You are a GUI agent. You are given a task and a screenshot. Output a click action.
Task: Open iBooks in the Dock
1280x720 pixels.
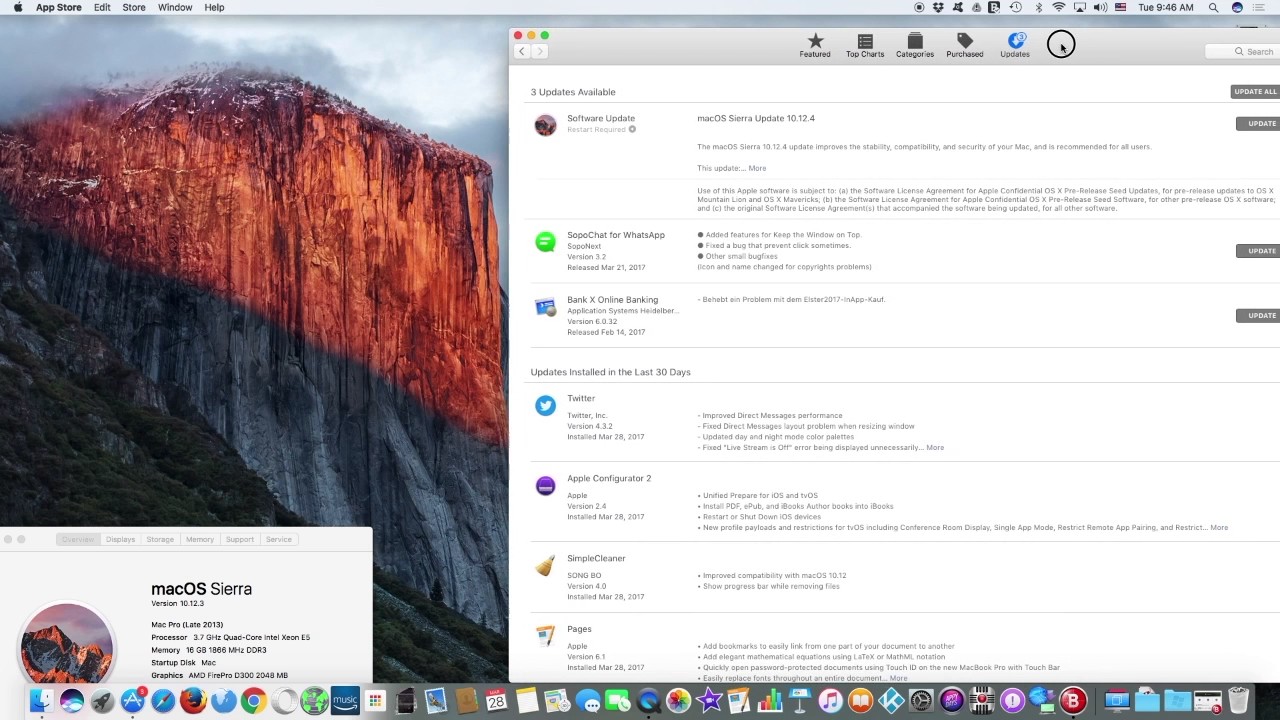(861, 701)
